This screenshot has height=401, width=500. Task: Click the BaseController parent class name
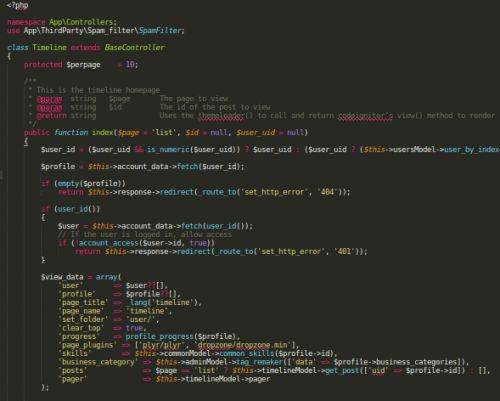click(x=134, y=48)
